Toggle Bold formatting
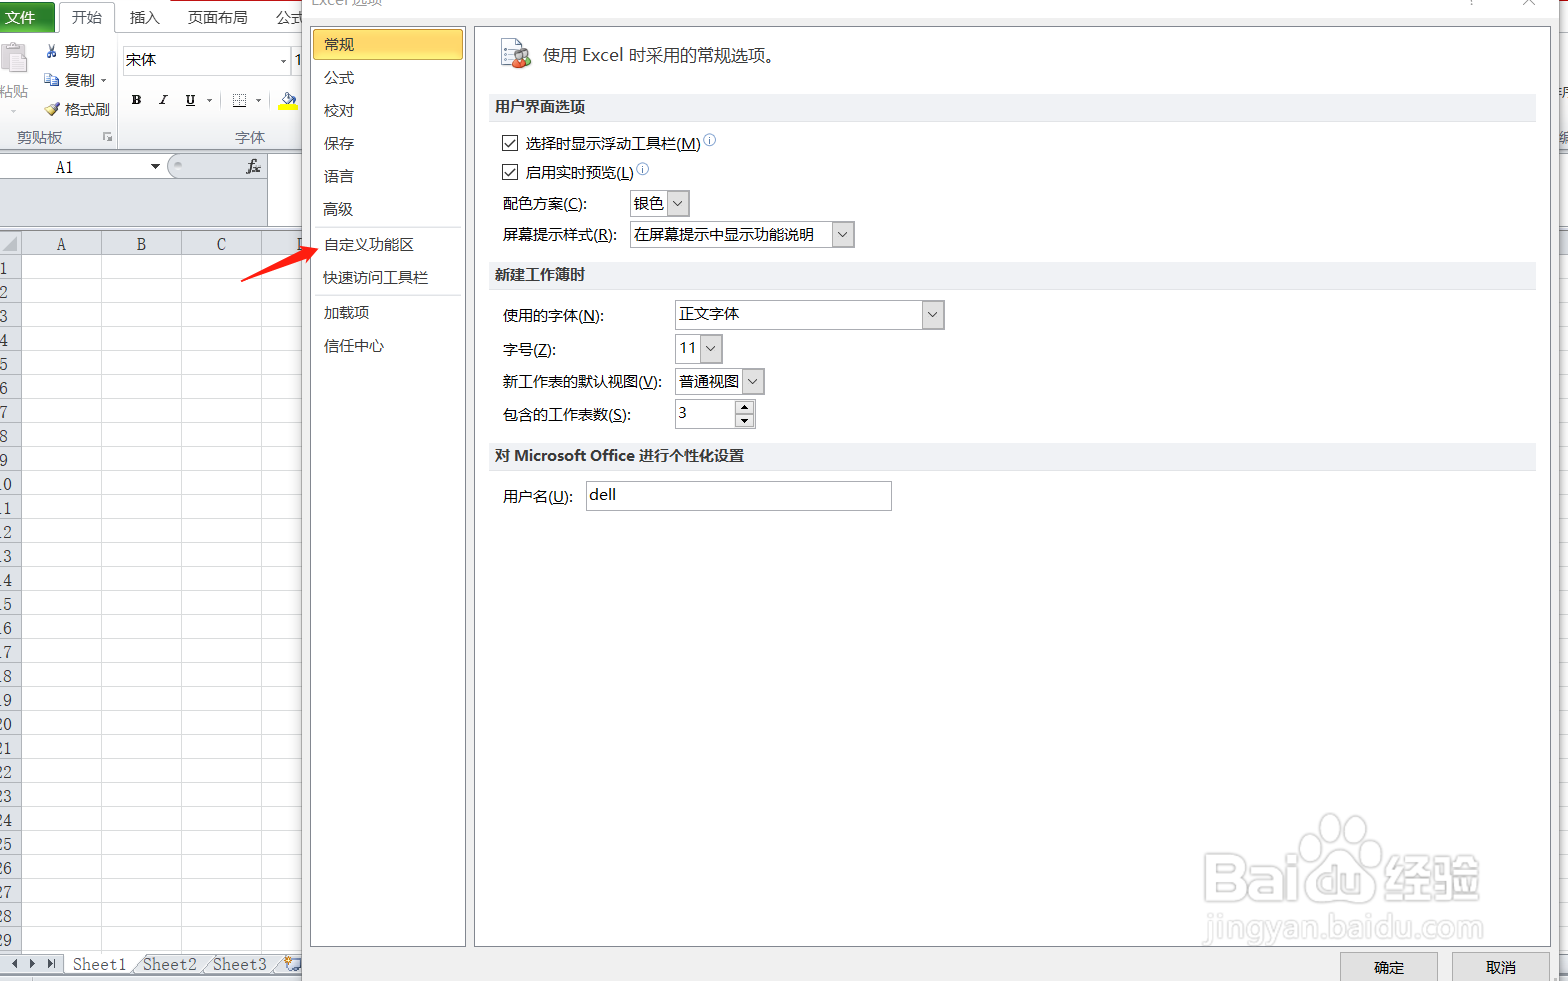Screen dimensions: 1568x981 click(x=136, y=100)
